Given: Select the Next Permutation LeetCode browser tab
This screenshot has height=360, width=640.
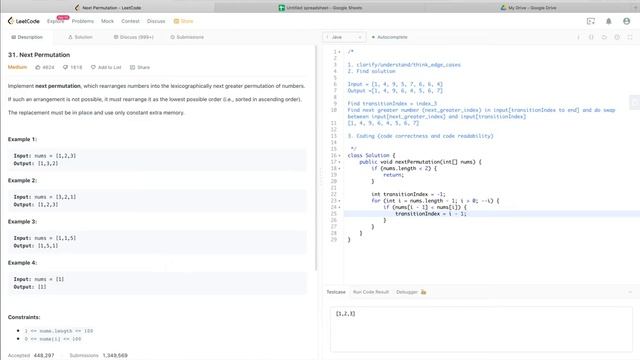Looking at the screenshot, I should (108, 8).
